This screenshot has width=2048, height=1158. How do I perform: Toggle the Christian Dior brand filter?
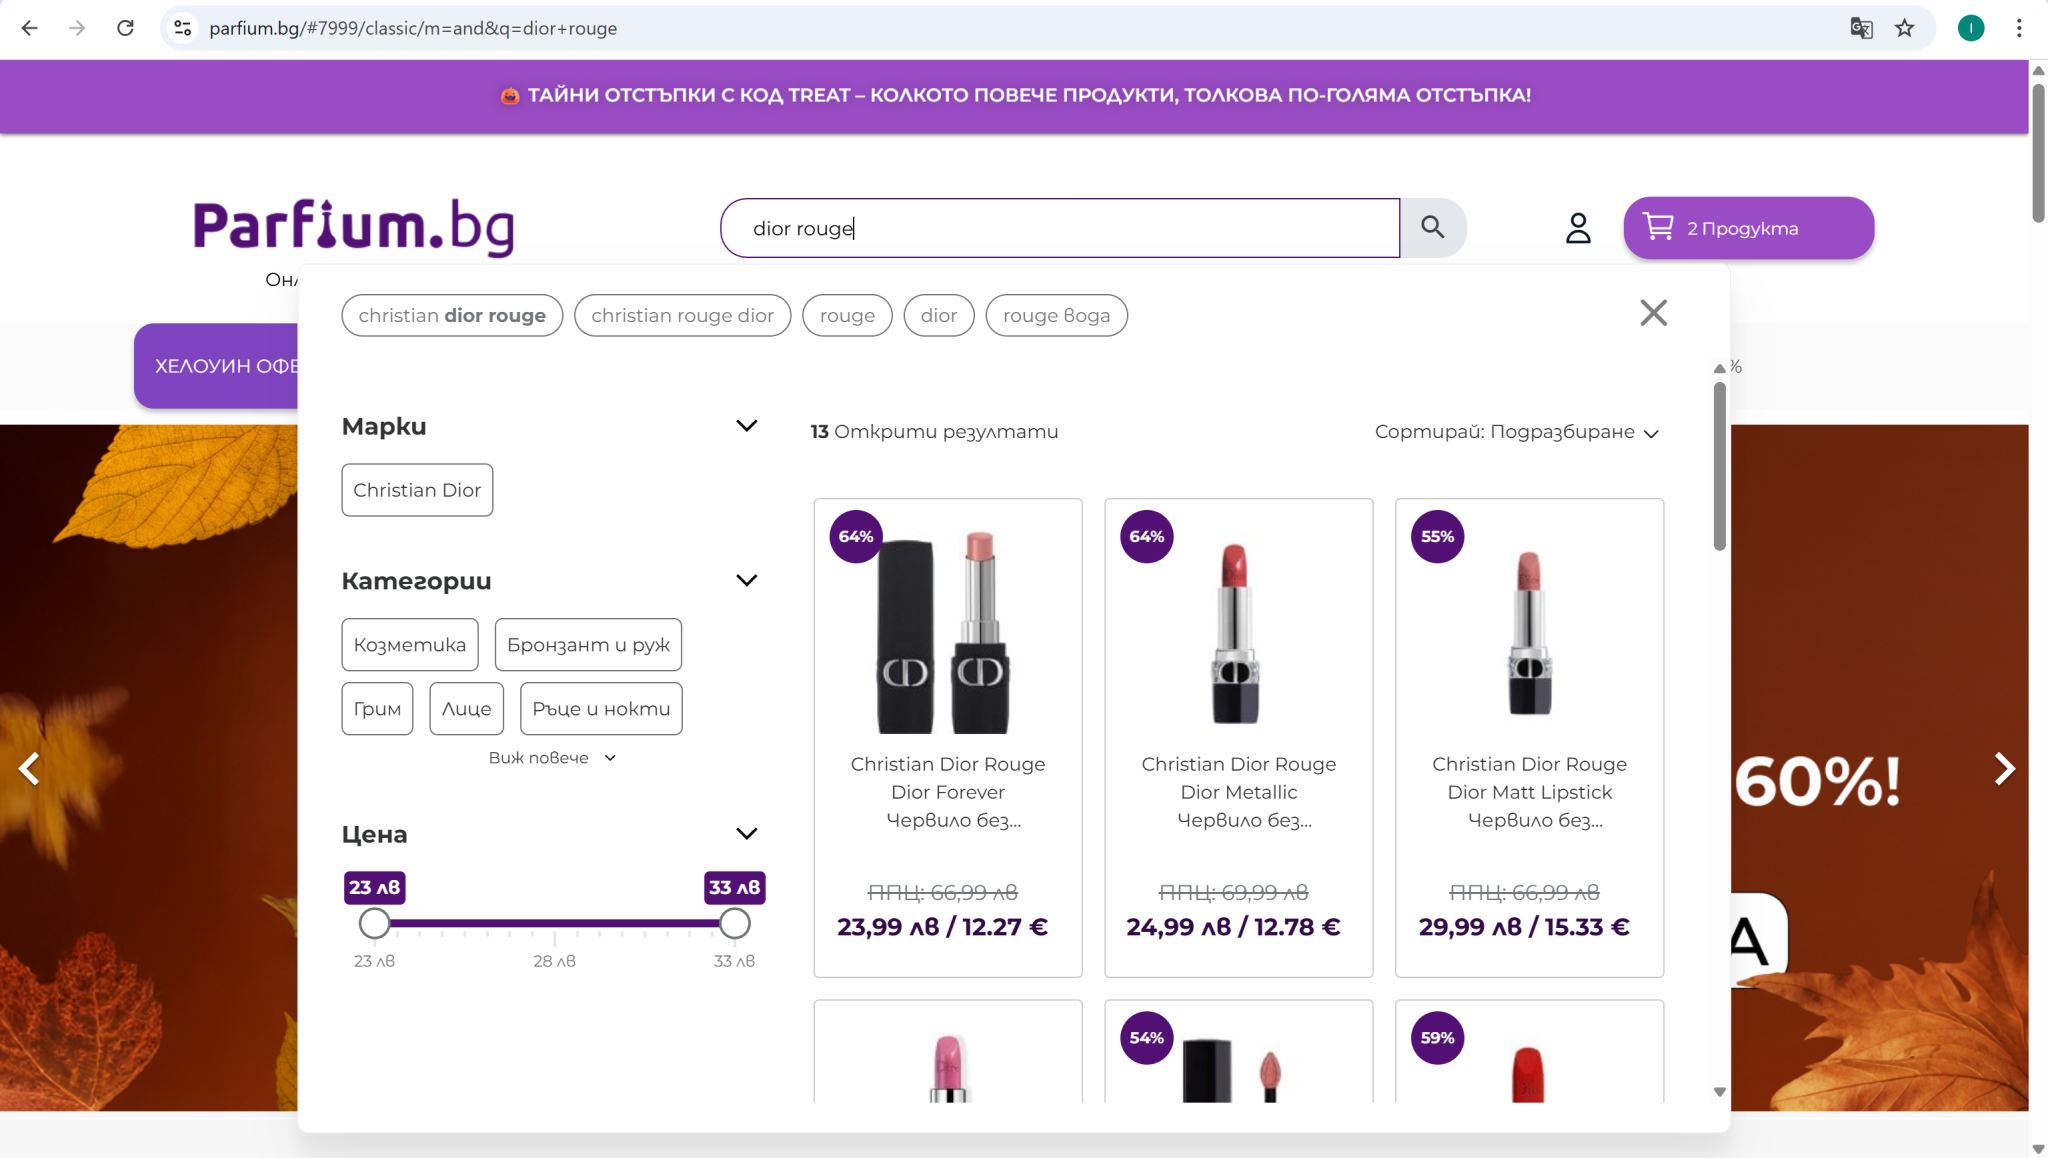click(x=417, y=490)
